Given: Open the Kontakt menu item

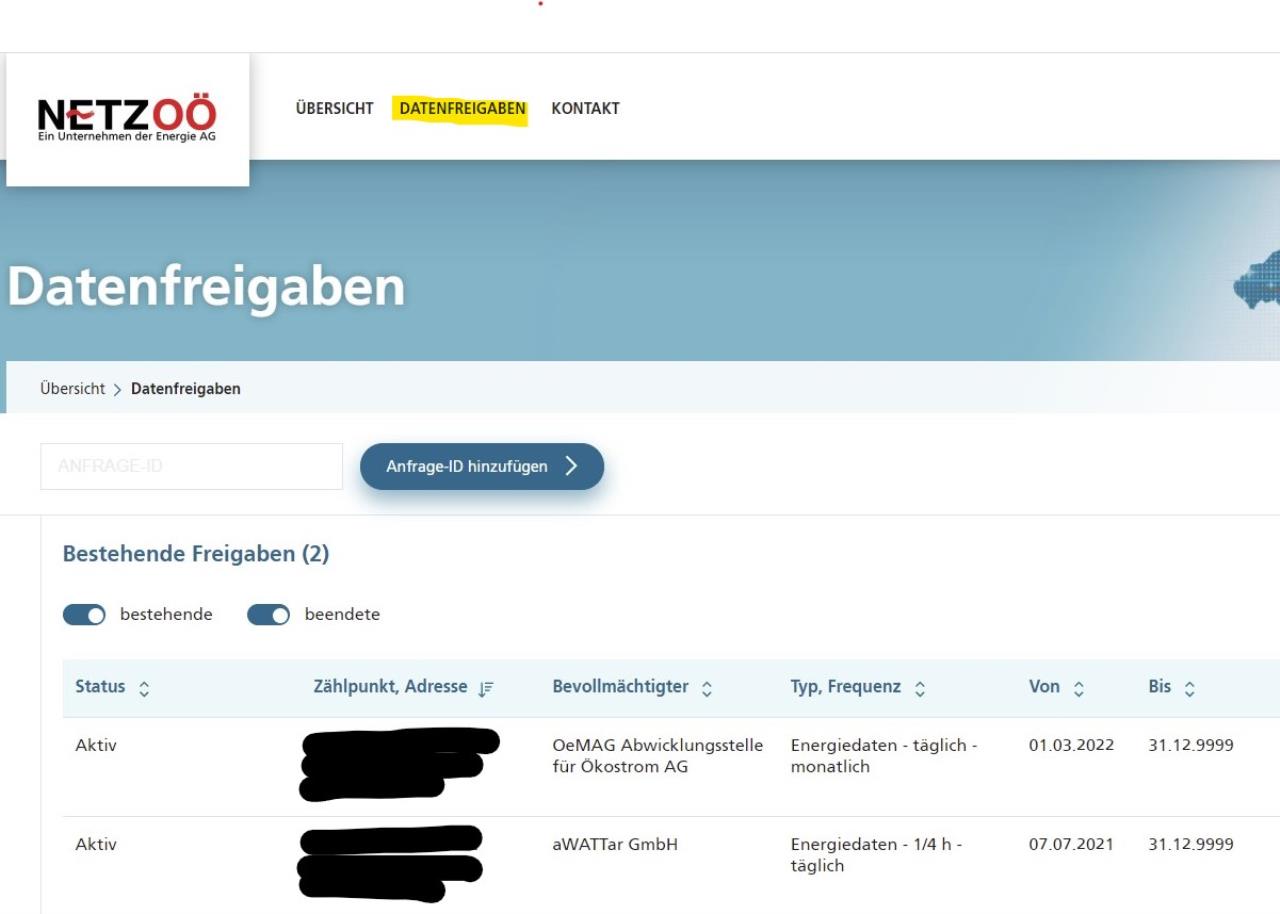Looking at the screenshot, I should [x=585, y=109].
